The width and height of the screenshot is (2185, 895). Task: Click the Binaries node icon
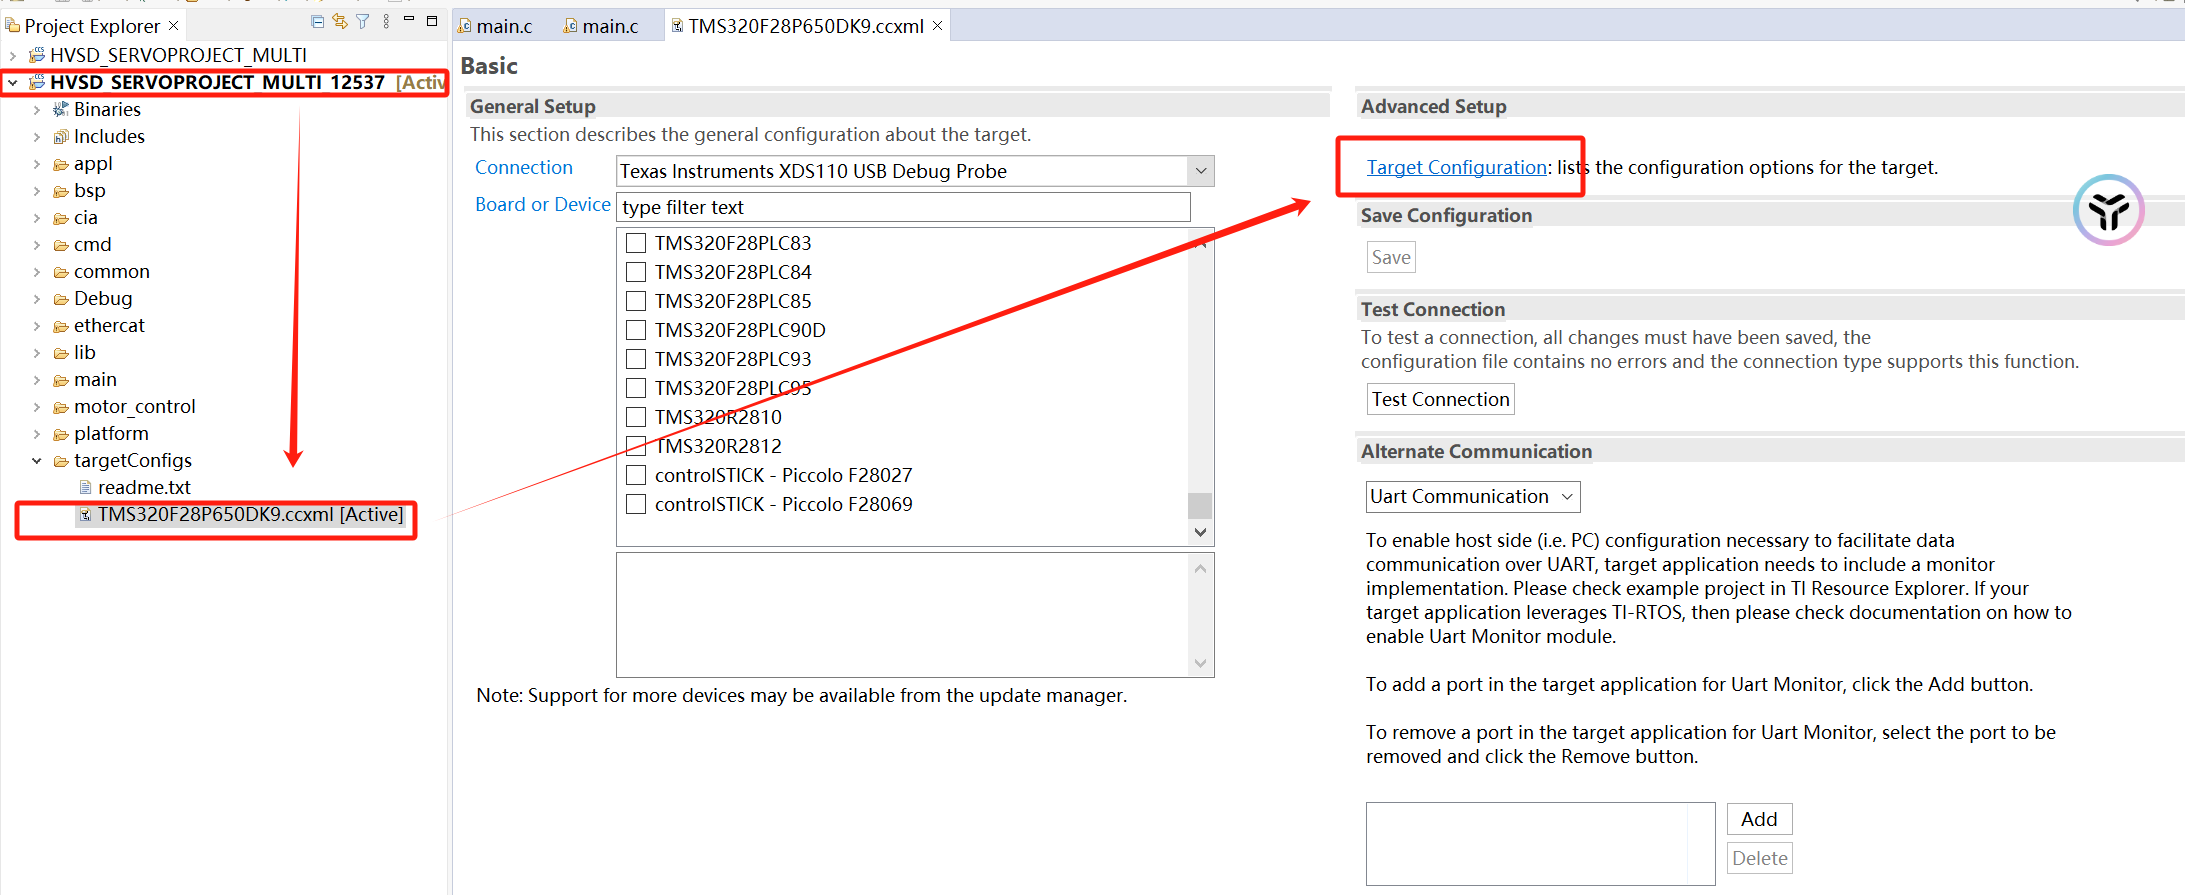point(61,109)
